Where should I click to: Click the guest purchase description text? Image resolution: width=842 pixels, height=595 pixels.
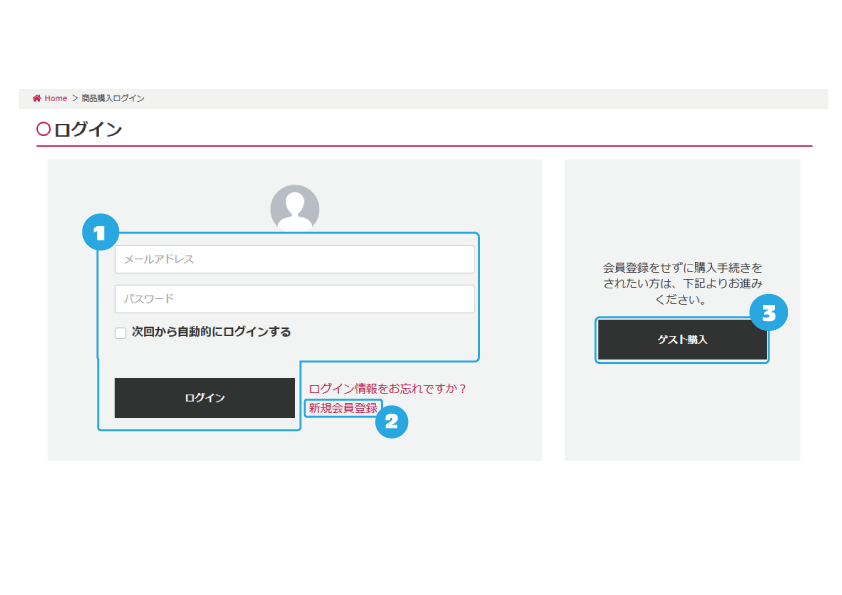tap(682, 283)
